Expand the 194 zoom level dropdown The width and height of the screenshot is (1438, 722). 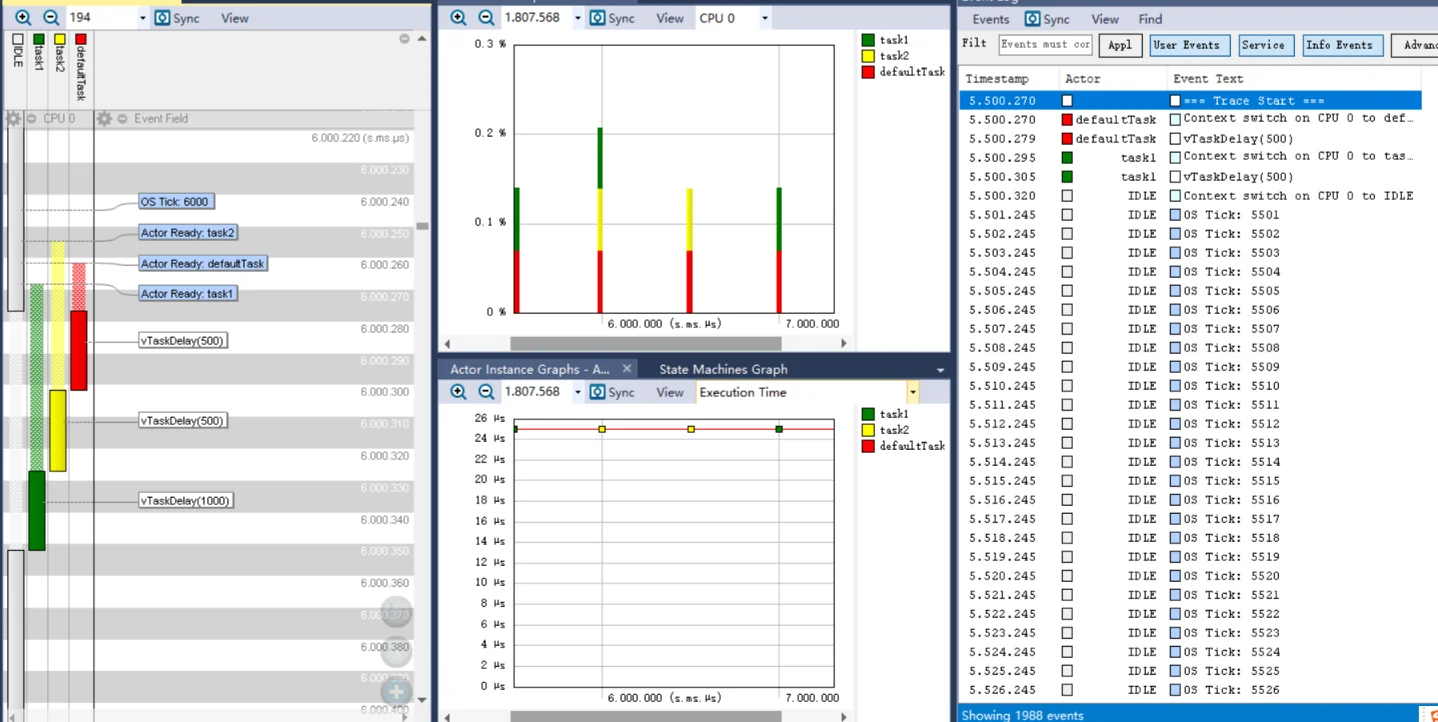tap(142, 18)
